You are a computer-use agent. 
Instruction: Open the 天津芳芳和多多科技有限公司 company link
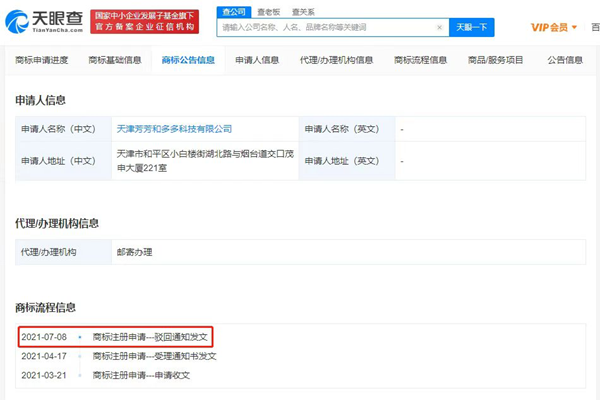174,129
